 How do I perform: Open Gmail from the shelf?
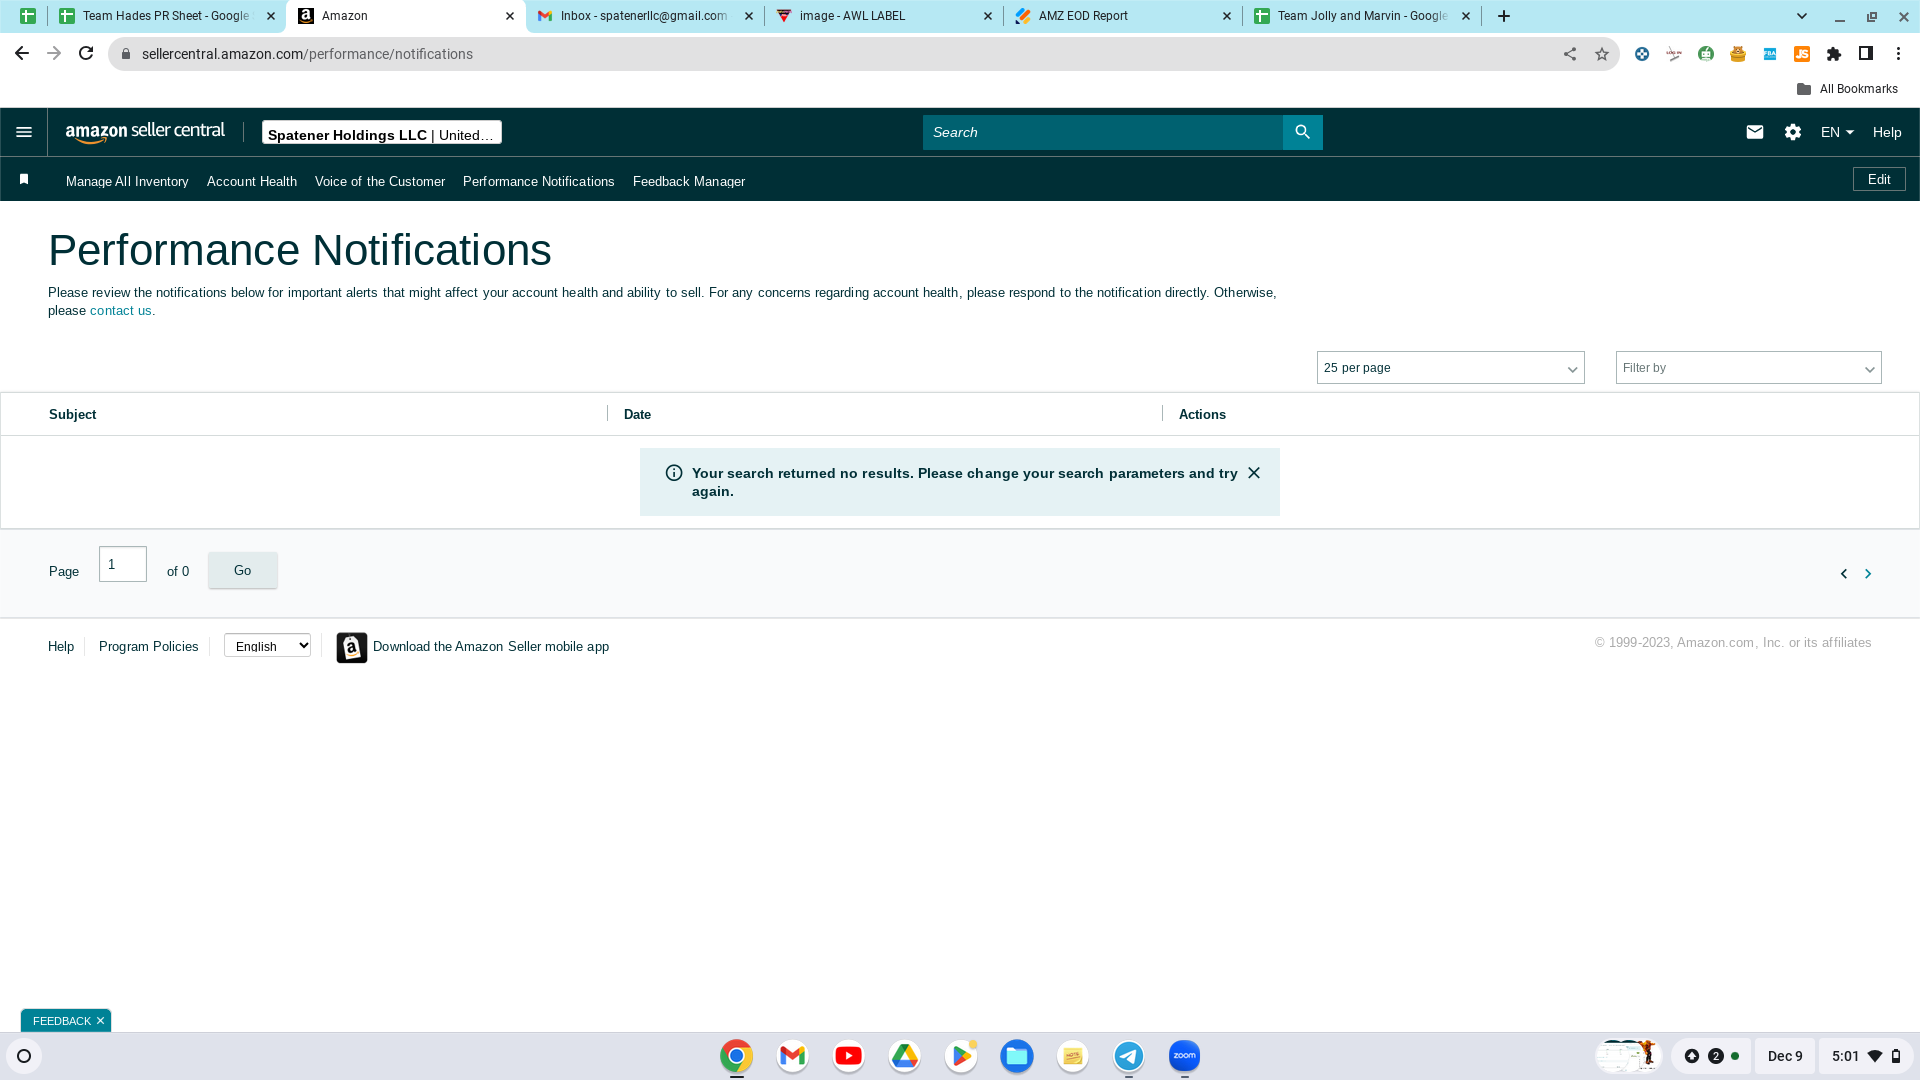(793, 1056)
